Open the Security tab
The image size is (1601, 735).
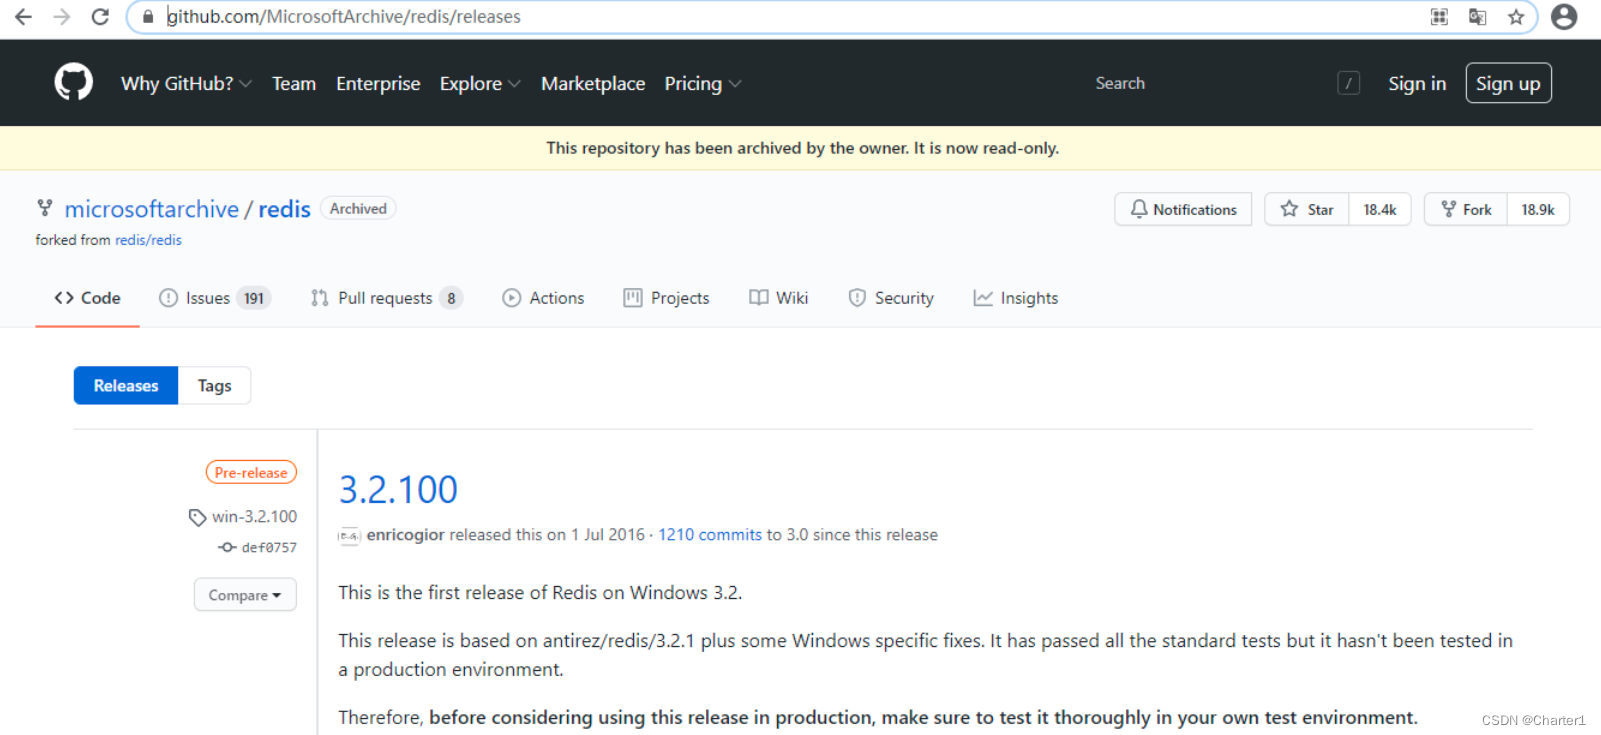(890, 298)
